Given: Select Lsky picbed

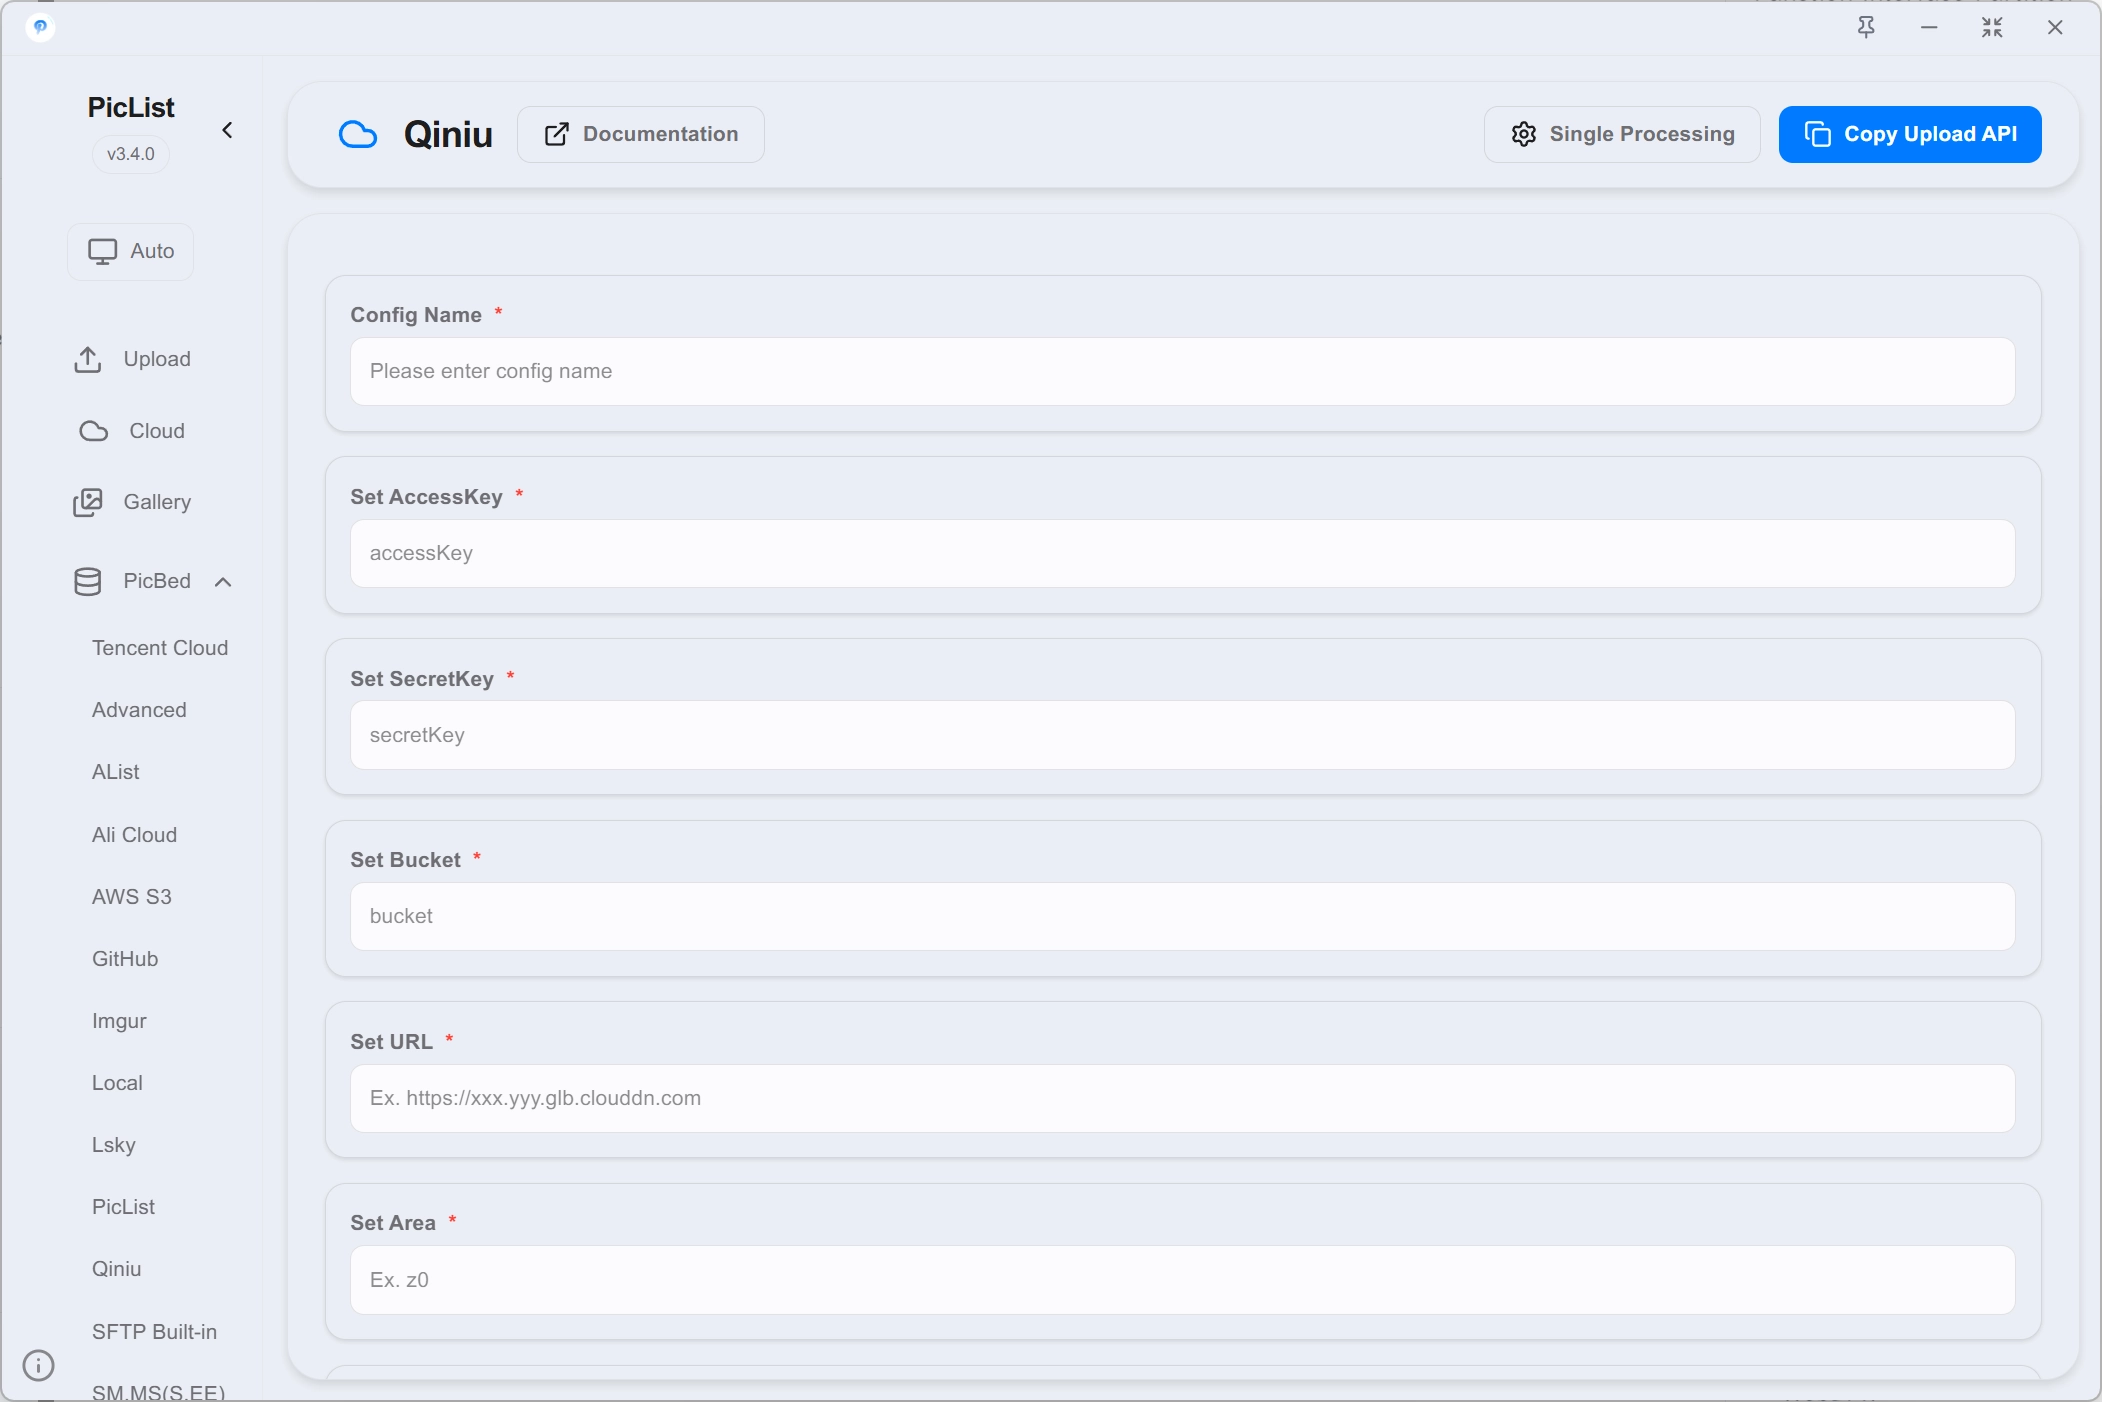Looking at the screenshot, I should point(114,1145).
